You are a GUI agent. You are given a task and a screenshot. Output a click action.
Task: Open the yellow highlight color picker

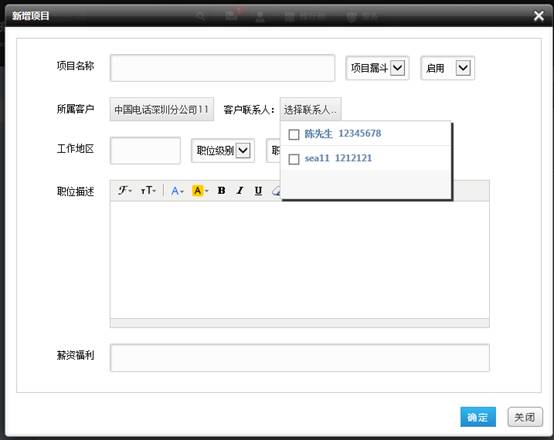(200, 191)
